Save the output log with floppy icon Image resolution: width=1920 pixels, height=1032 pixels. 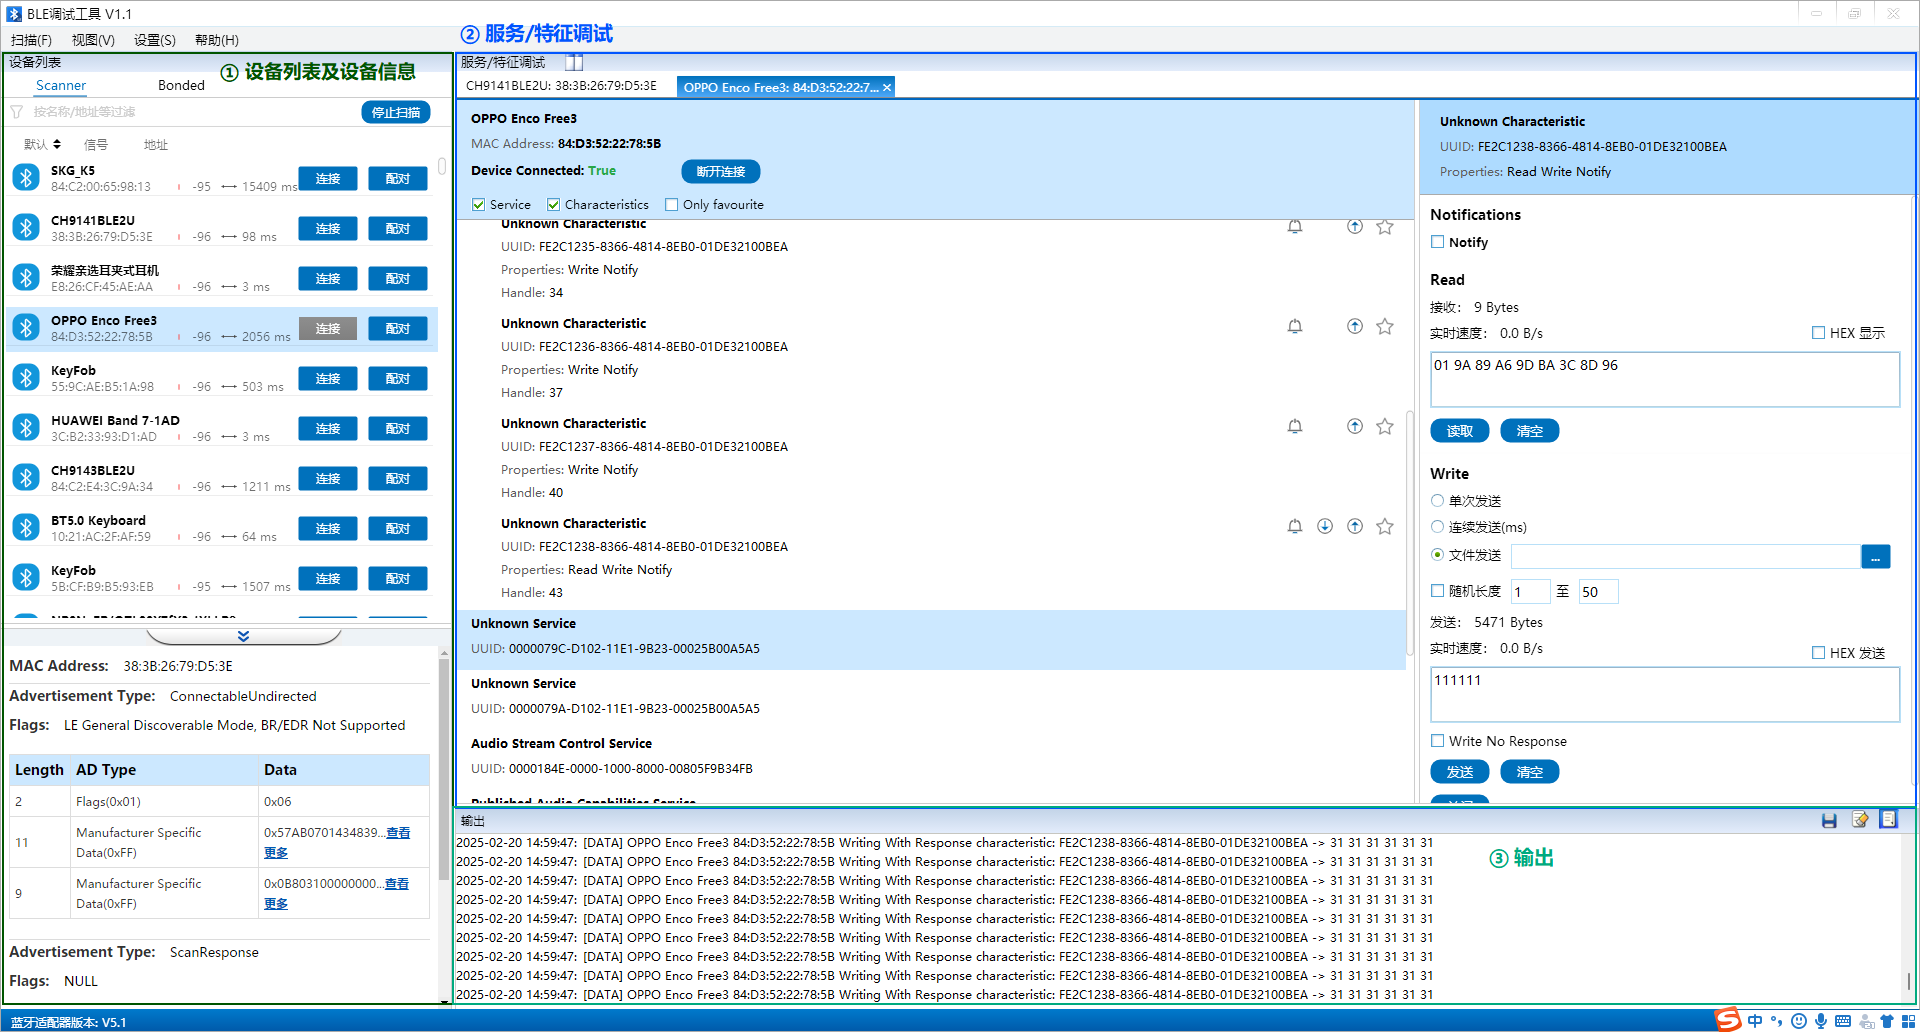(1830, 820)
